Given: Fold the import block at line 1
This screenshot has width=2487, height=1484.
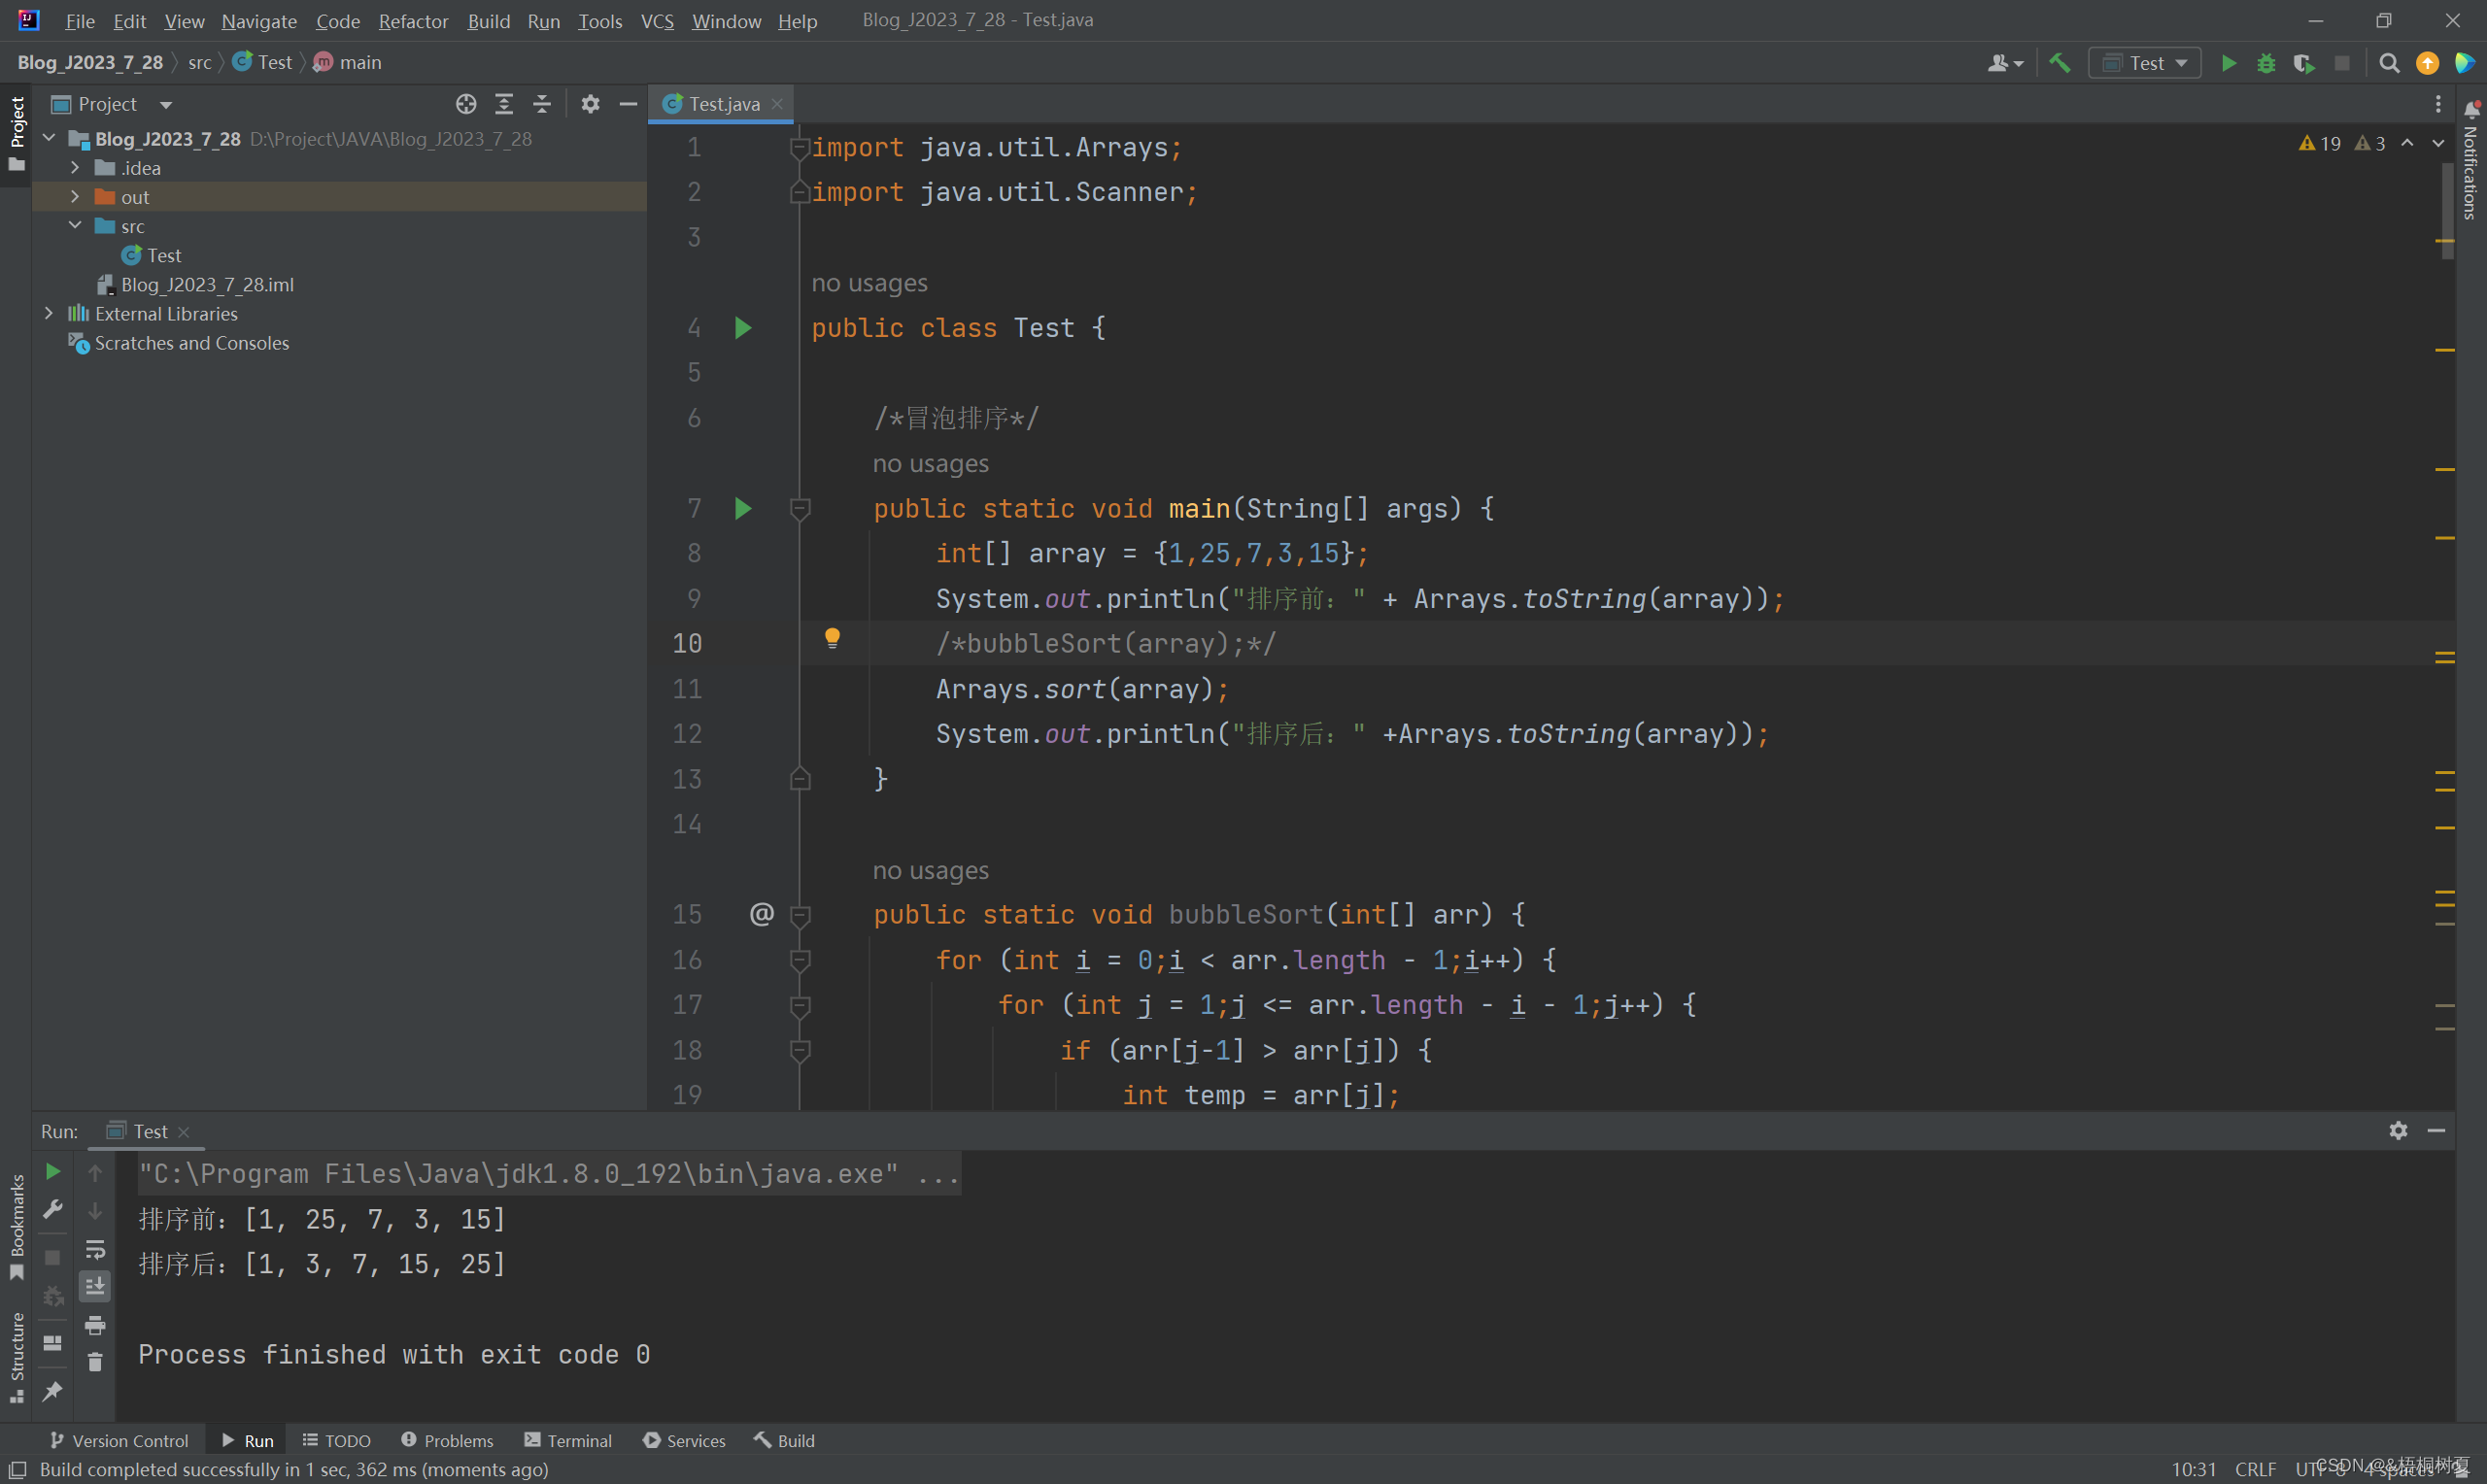Looking at the screenshot, I should coord(800,148).
